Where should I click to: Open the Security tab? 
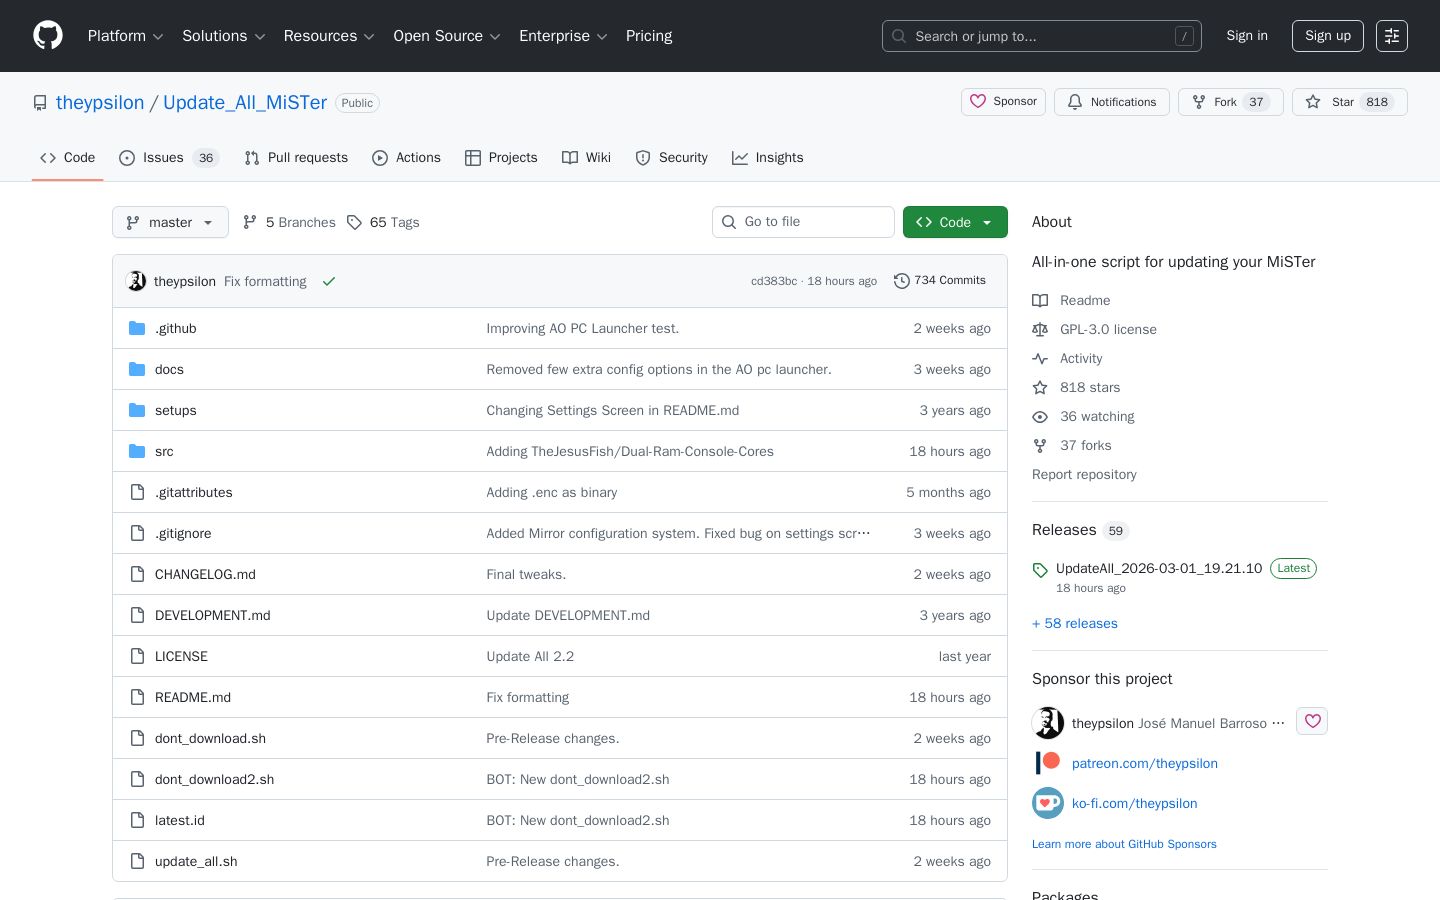pyautogui.click(x=671, y=158)
